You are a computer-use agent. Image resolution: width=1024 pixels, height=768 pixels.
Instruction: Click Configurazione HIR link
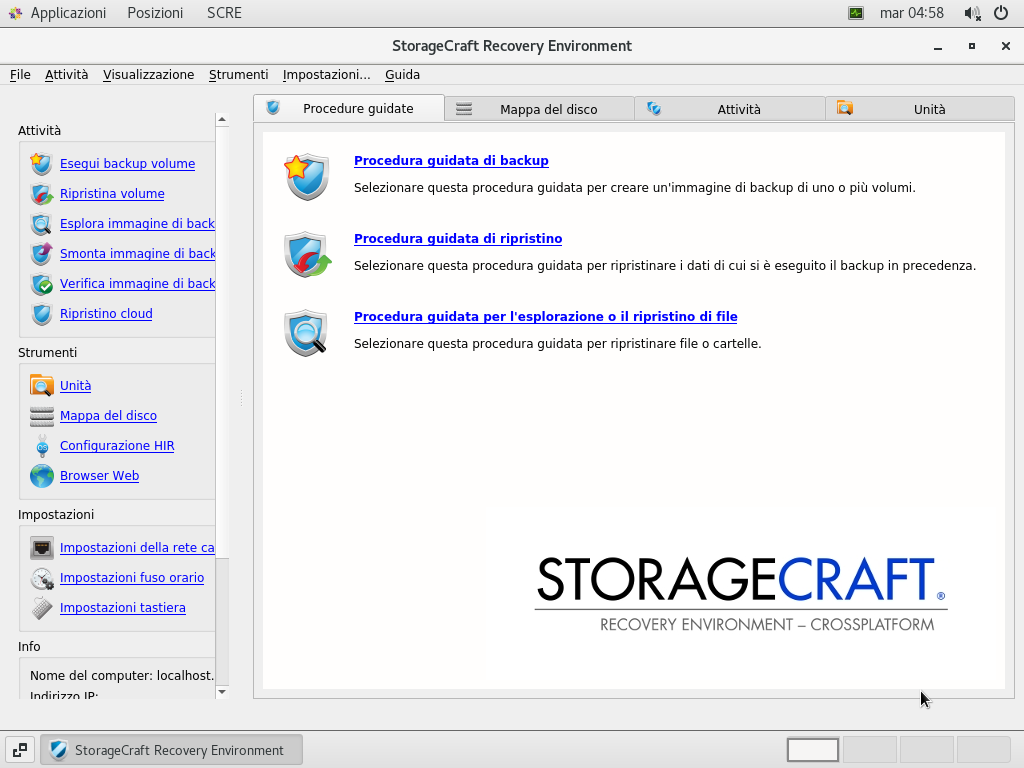tap(117, 446)
